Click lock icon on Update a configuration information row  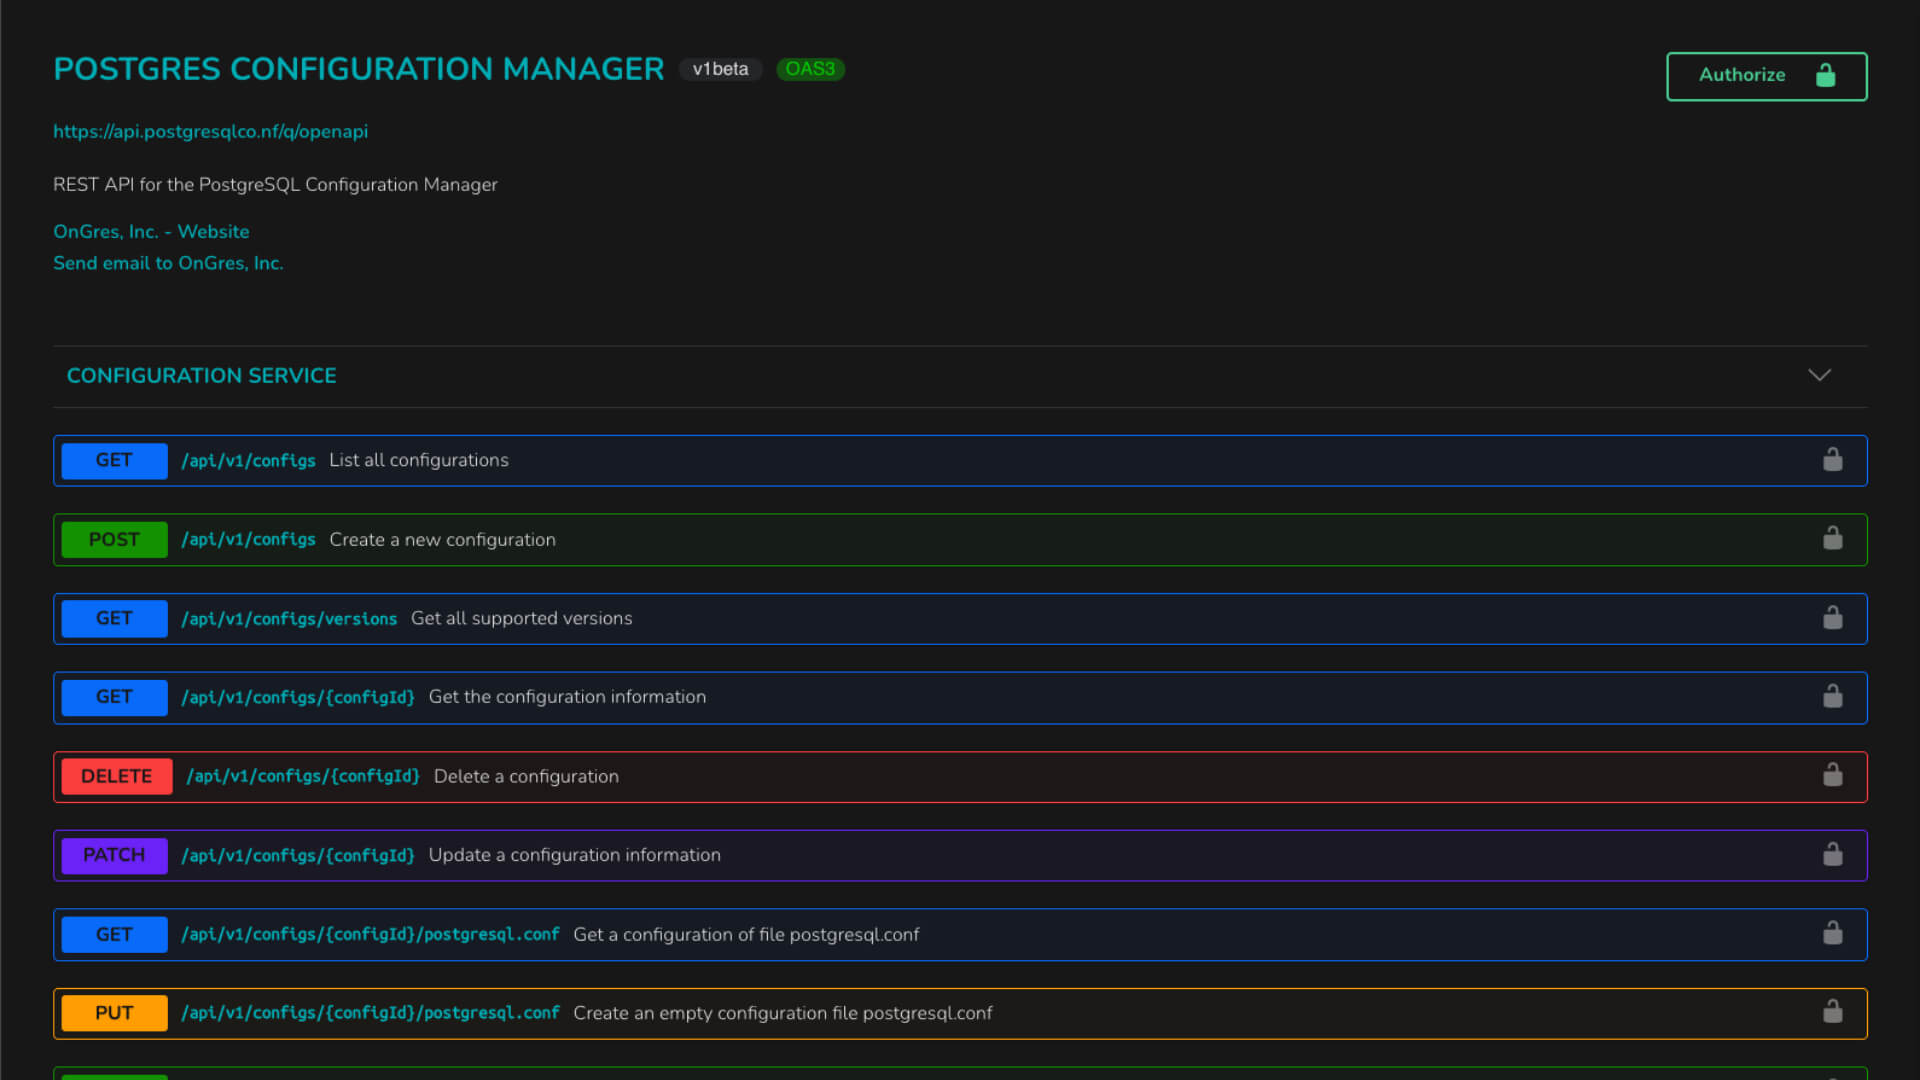1832,854
